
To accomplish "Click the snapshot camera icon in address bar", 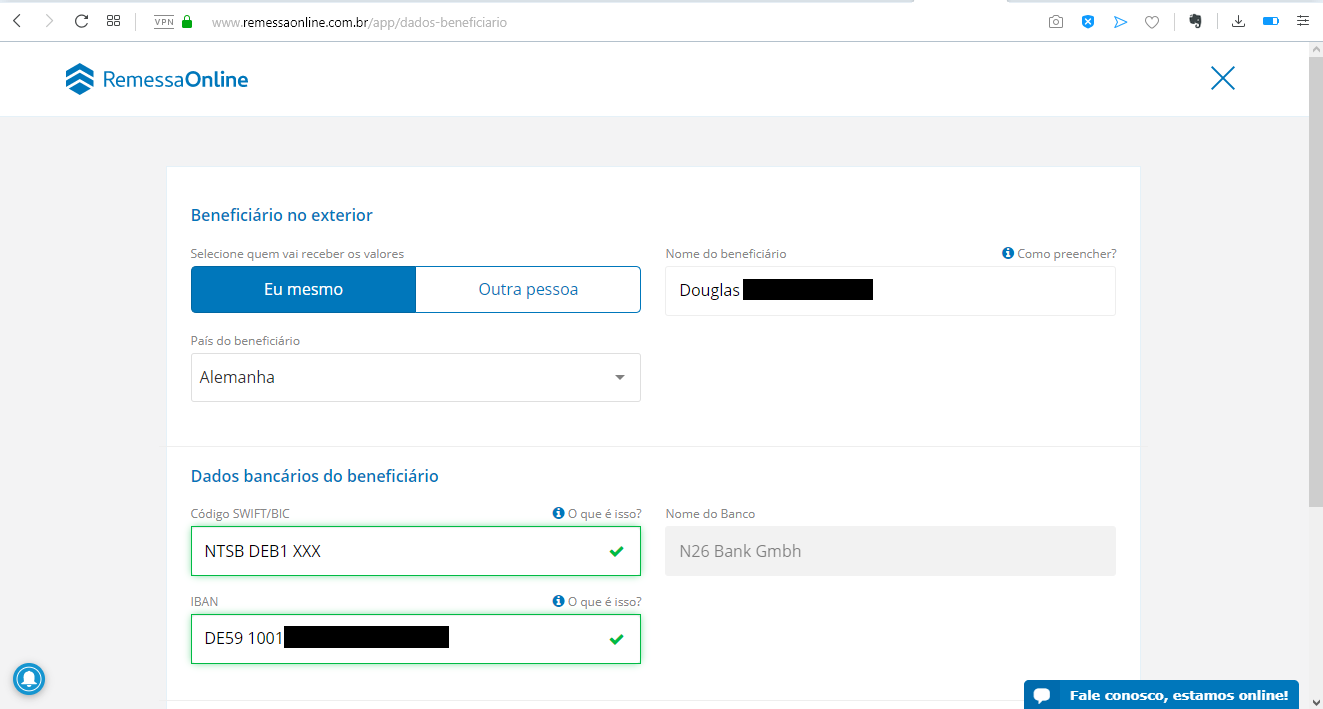I will coord(1056,21).
